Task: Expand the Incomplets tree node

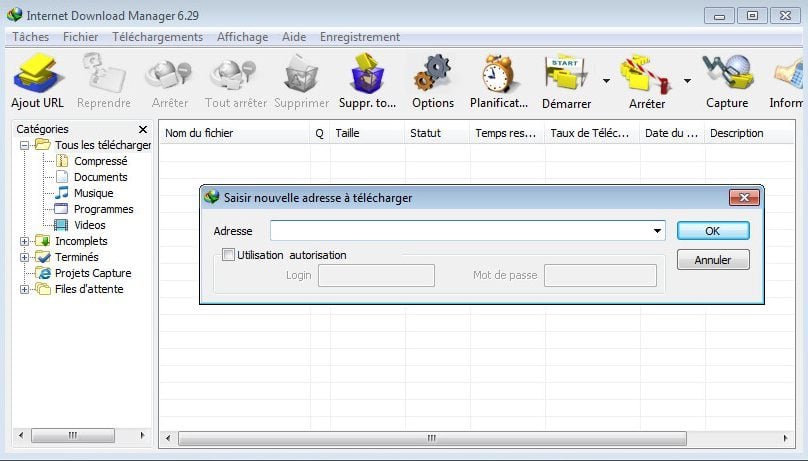Action: click(x=25, y=241)
